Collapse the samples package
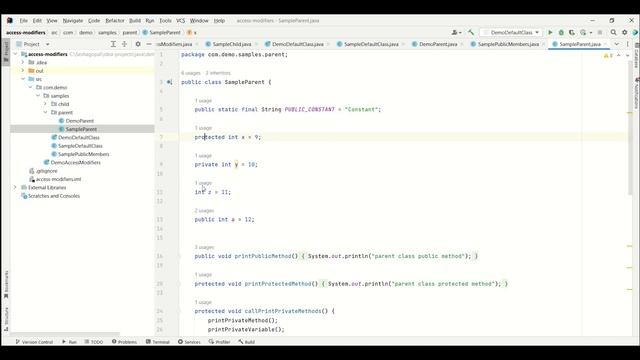 point(38,96)
